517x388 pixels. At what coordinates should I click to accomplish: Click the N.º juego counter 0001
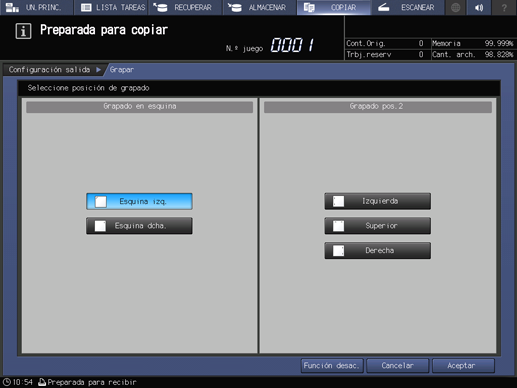pos(292,45)
